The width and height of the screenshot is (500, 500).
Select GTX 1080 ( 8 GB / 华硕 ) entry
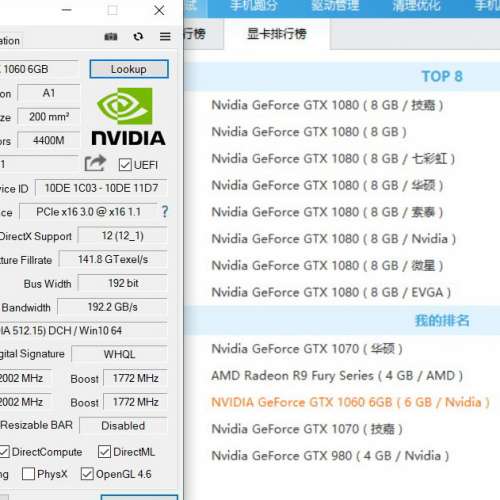click(x=327, y=185)
